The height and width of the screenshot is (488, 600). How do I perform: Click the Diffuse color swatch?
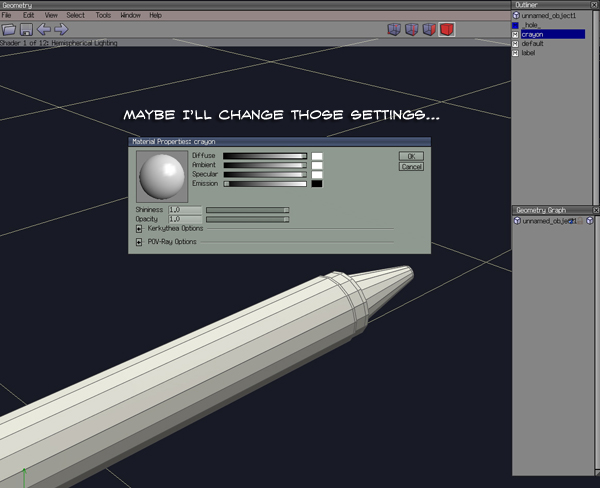[317, 156]
